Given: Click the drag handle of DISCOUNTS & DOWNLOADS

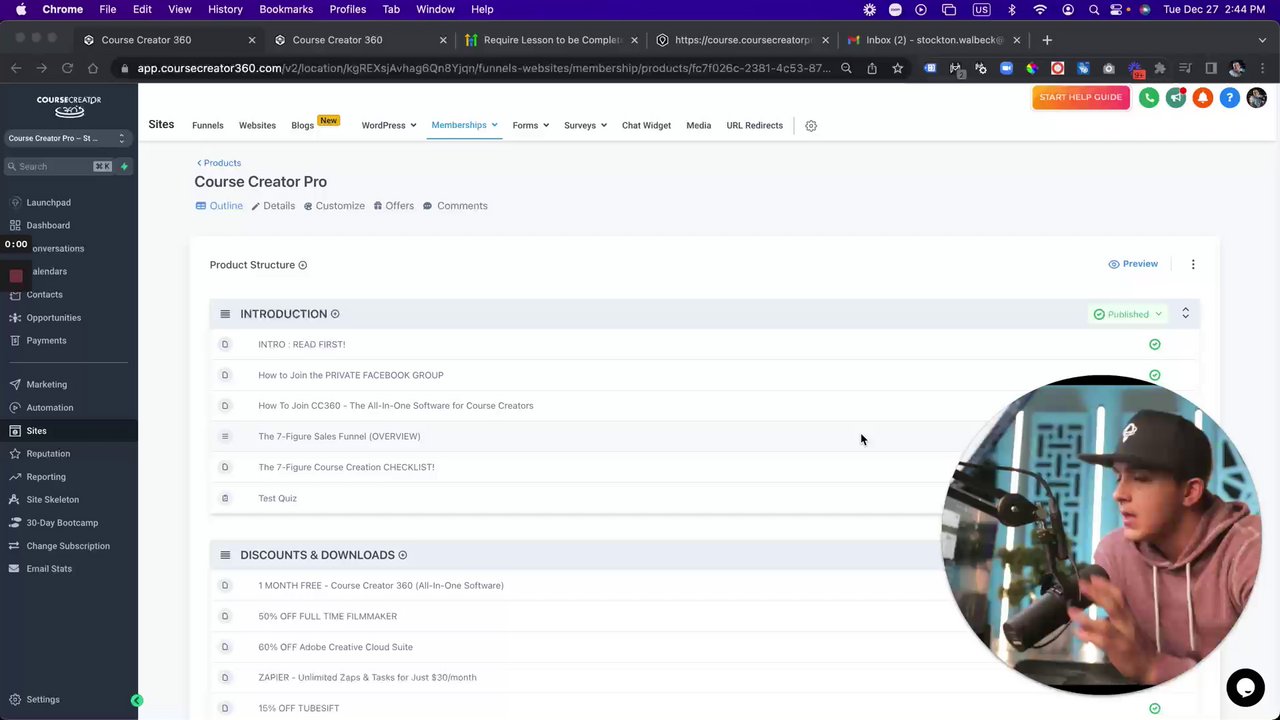Looking at the screenshot, I should [225, 555].
